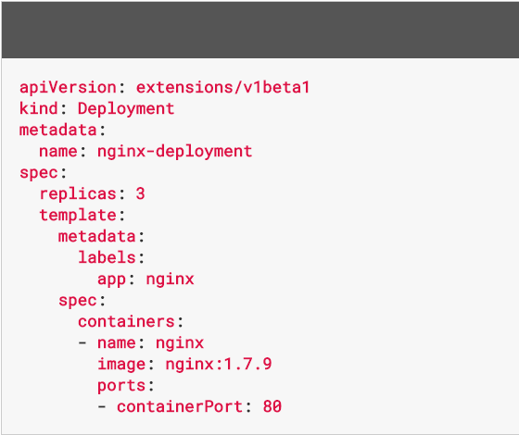Click the app: nginx label line
Viewport: 519px width, 435px height.
(x=146, y=279)
